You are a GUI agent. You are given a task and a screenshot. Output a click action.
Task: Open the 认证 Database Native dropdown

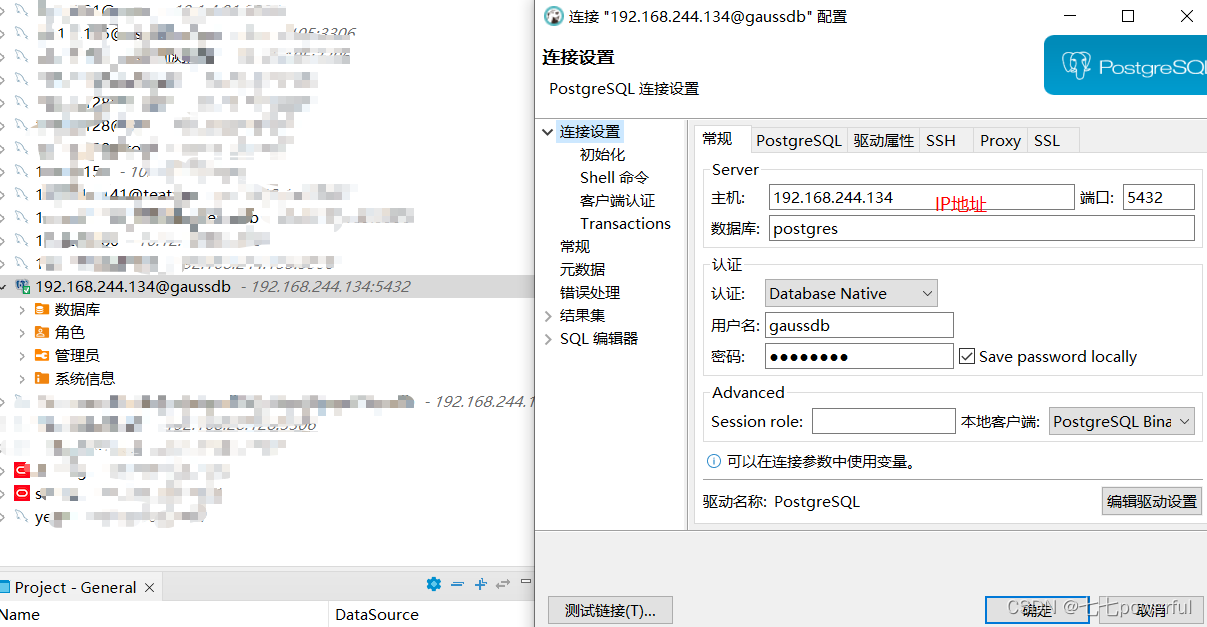(852, 293)
